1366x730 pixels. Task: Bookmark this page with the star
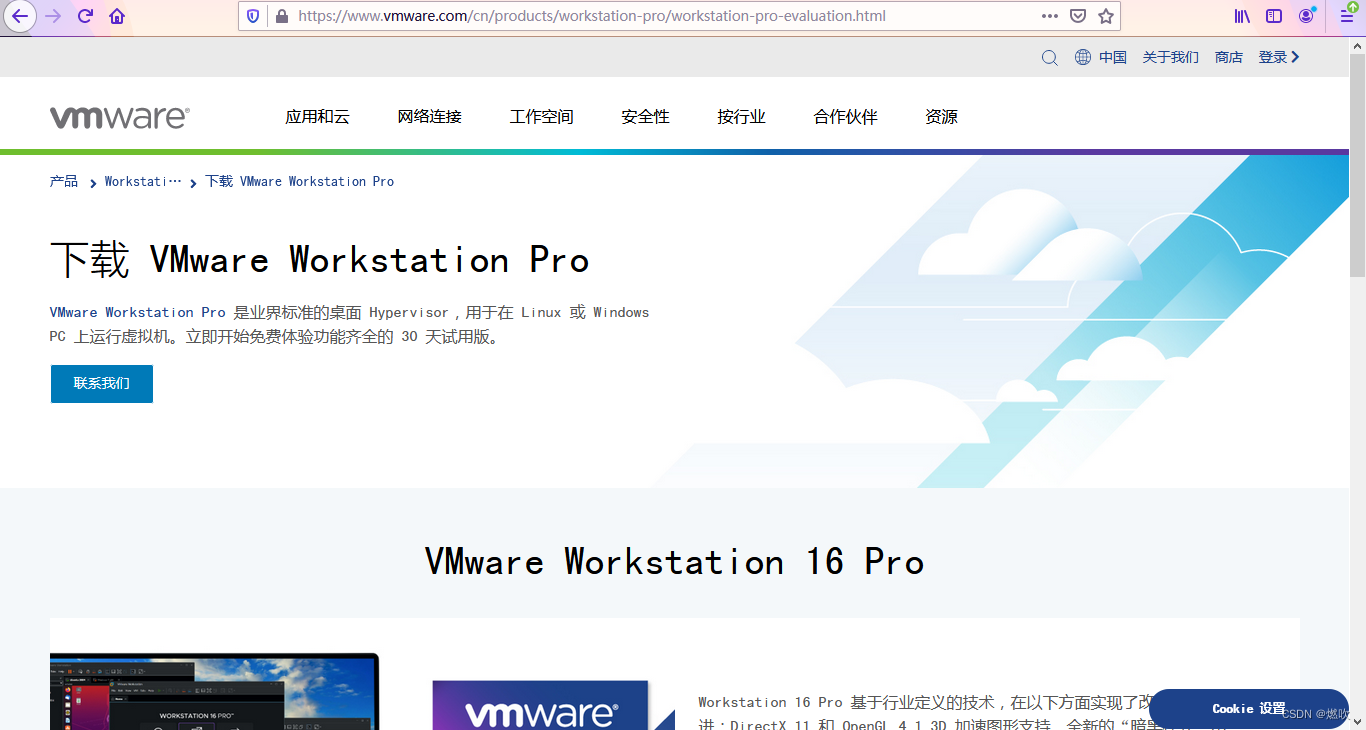pos(1106,16)
